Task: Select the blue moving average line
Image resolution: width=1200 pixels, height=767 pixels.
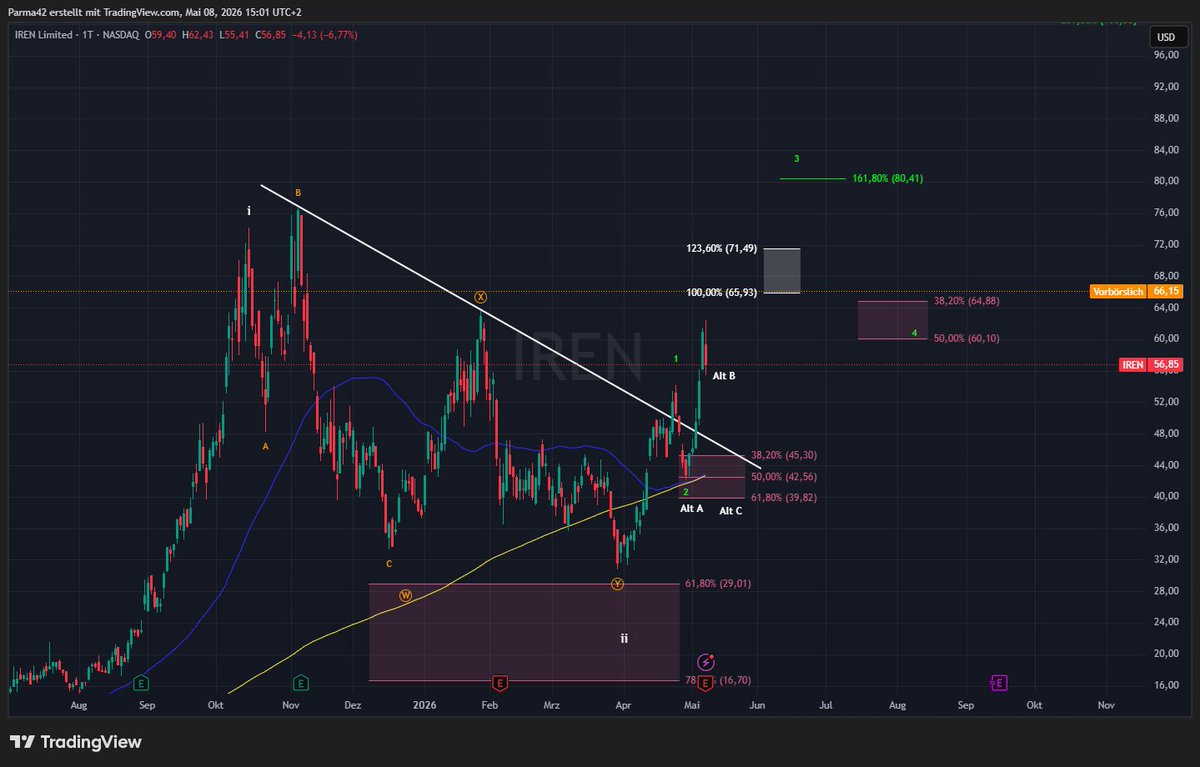Action: (x=370, y=378)
